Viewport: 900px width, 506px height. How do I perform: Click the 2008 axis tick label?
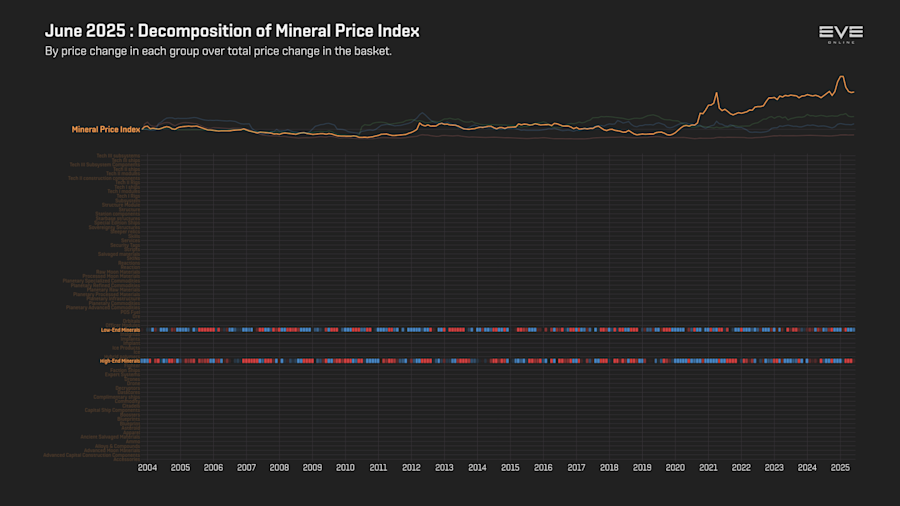tap(280, 468)
